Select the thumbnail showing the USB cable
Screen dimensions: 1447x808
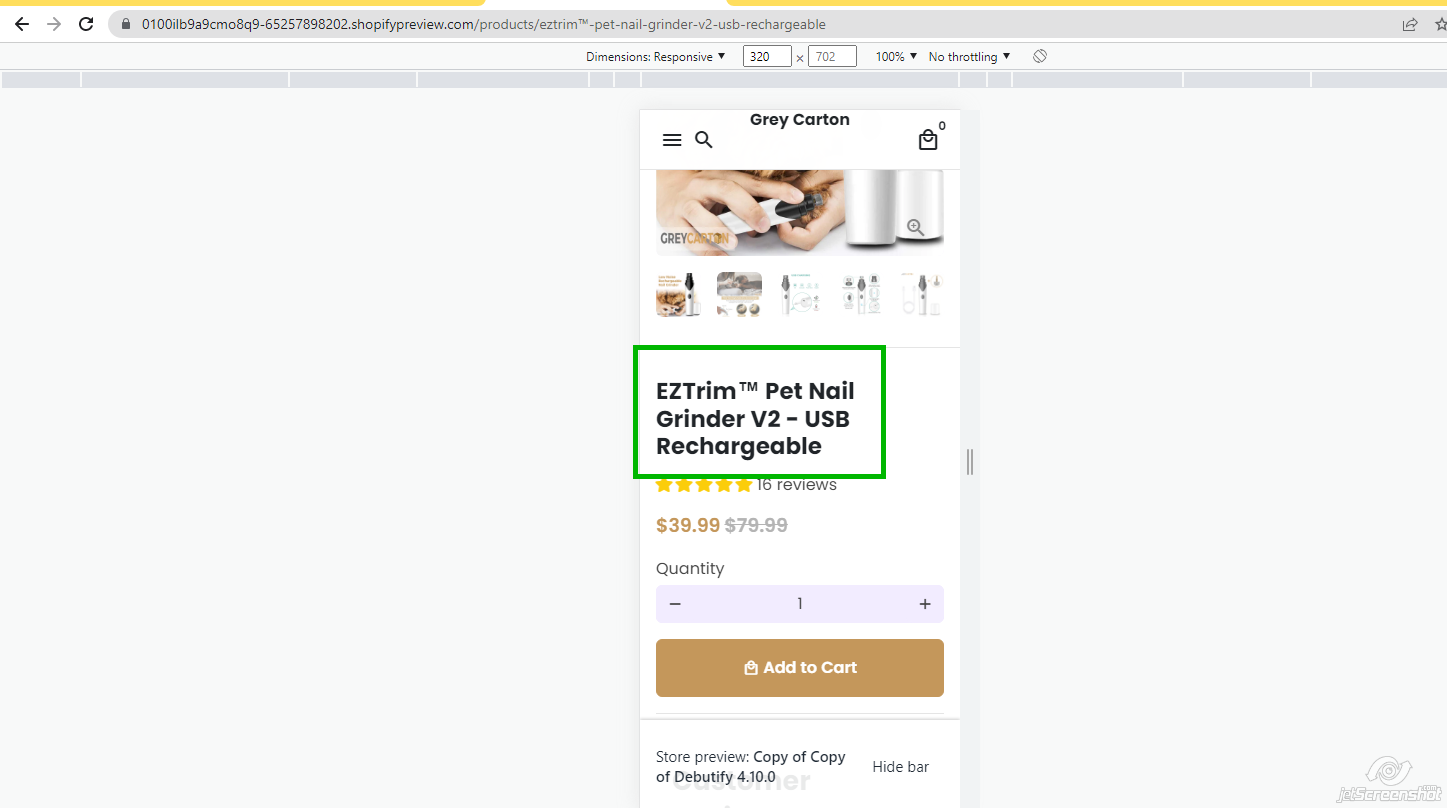[x=921, y=295]
